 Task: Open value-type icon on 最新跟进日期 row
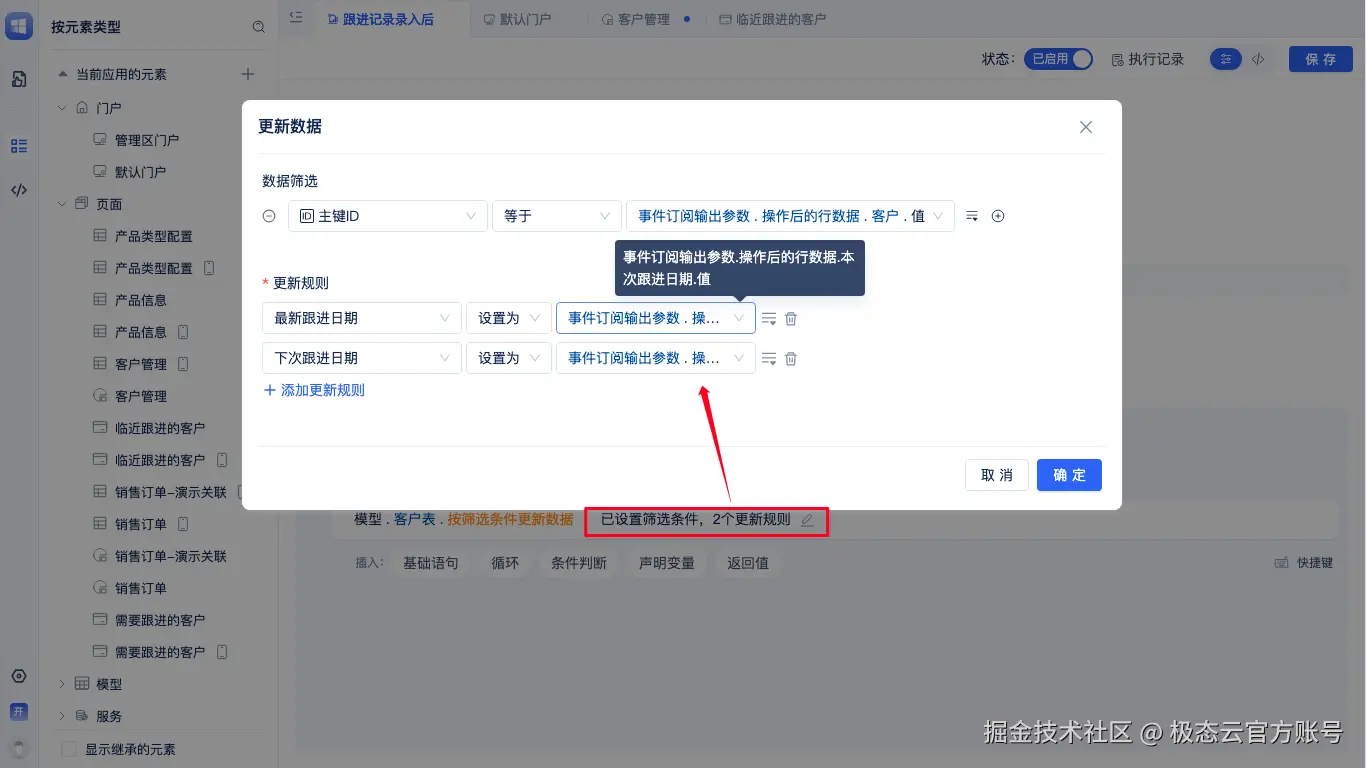(769, 318)
